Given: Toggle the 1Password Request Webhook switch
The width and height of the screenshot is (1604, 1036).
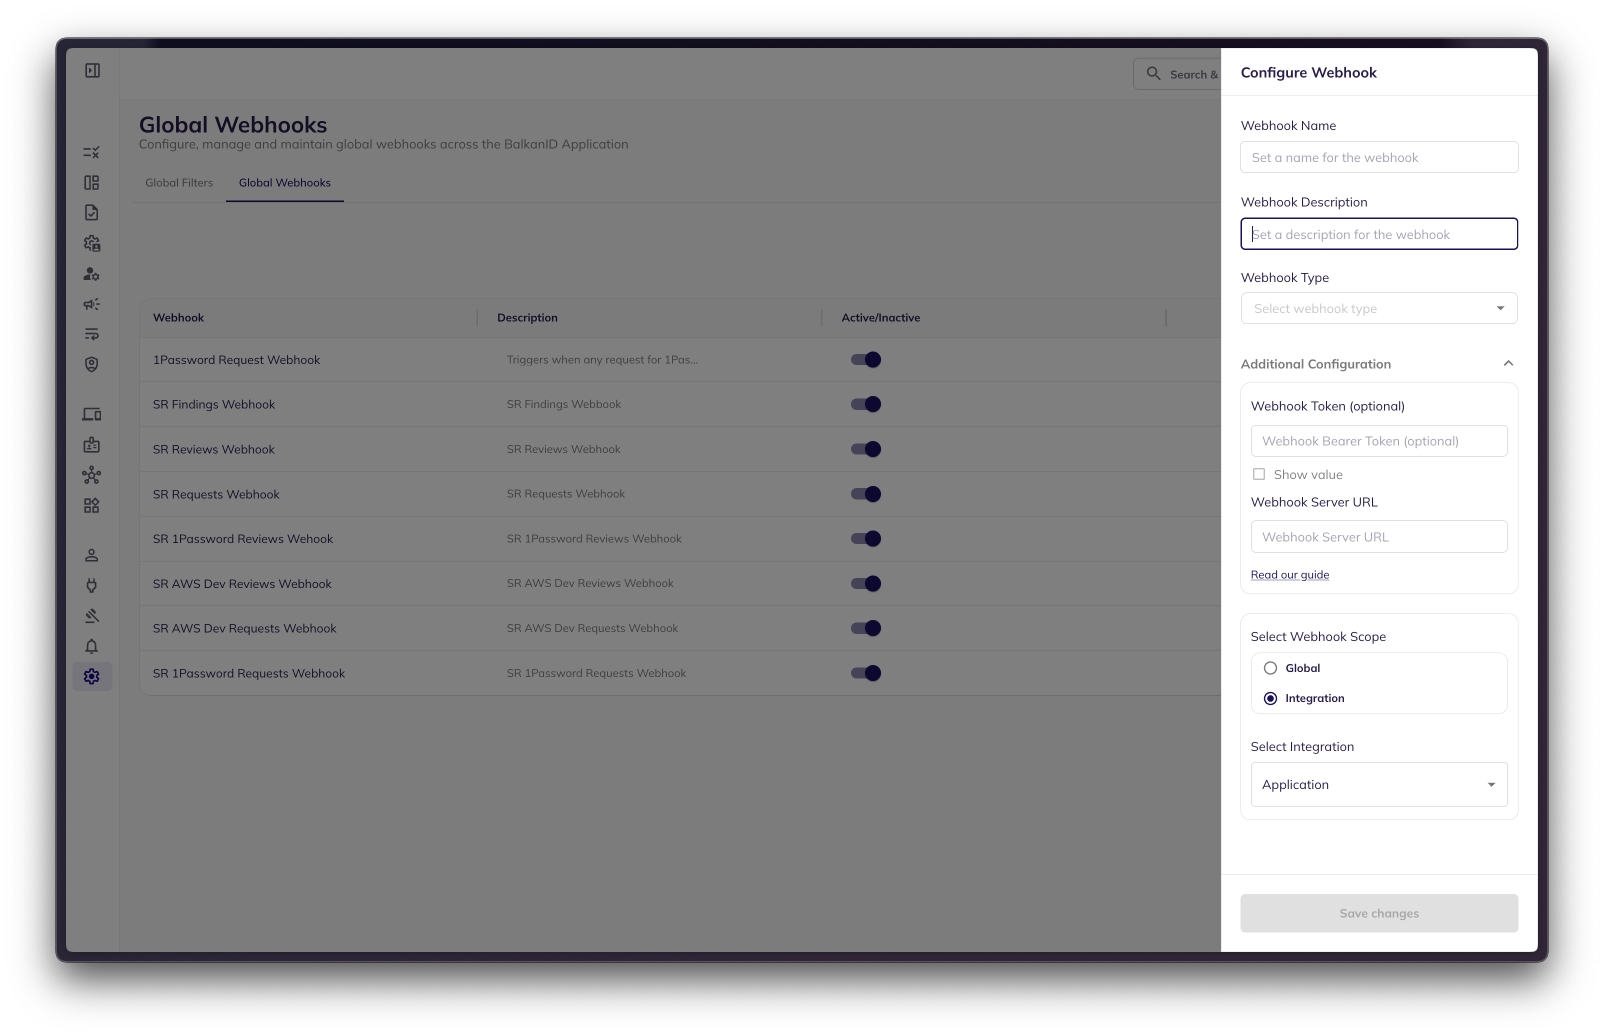Looking at the screenshot, I should (866, 360).
